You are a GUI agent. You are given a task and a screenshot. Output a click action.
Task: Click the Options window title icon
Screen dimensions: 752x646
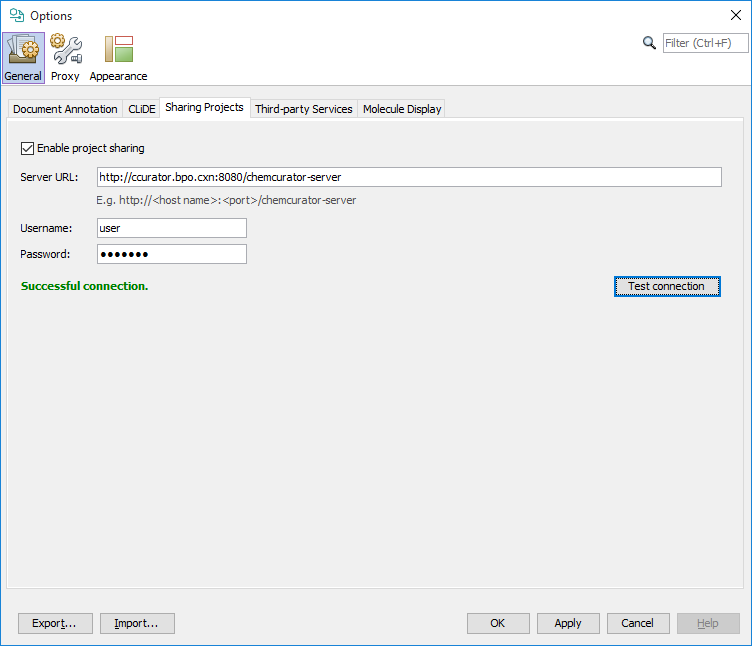coord(16,15)
